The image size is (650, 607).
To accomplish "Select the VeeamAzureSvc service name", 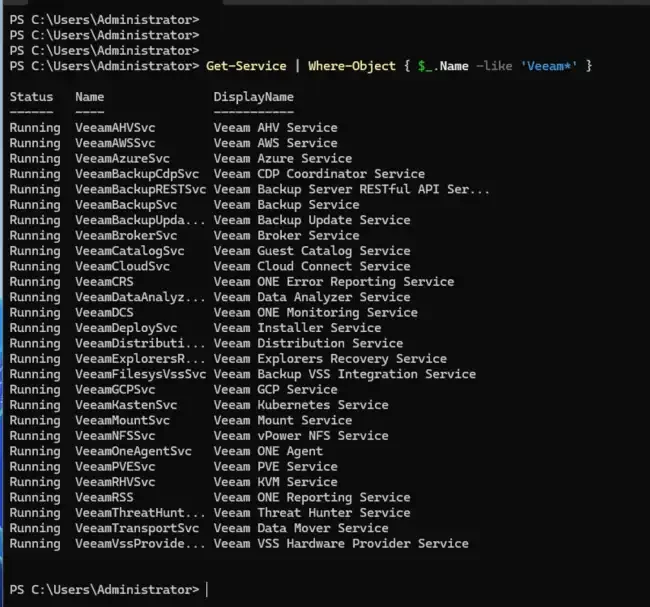I will click(x=122, y=158).
